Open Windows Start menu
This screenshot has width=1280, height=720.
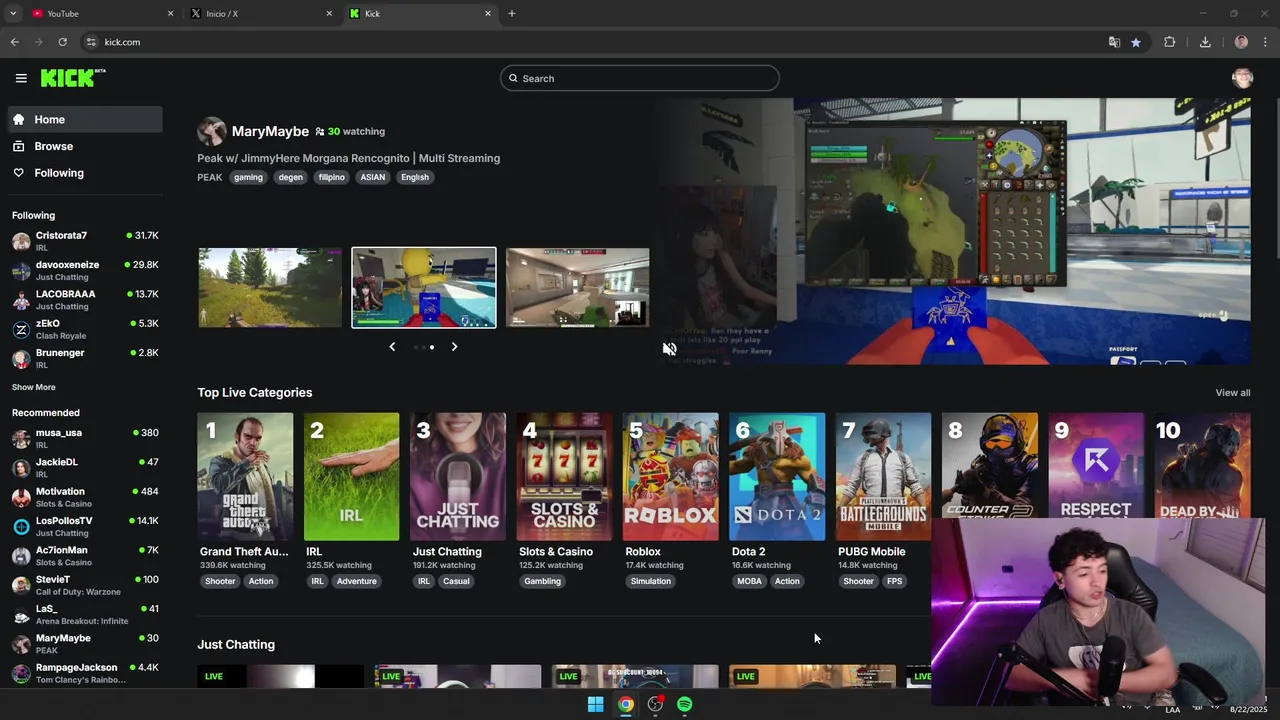click(x=595, y=704)
